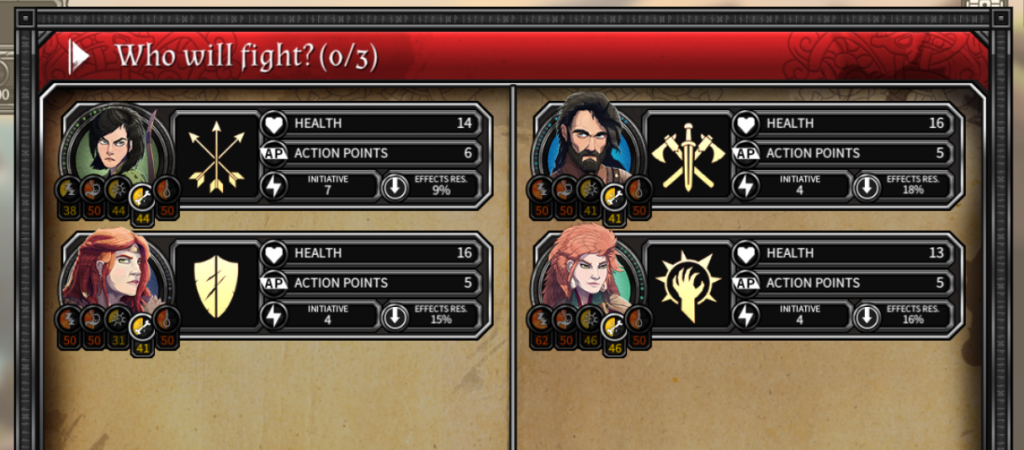Click the Health 16 bar of bearded warrior

(848, 123)
